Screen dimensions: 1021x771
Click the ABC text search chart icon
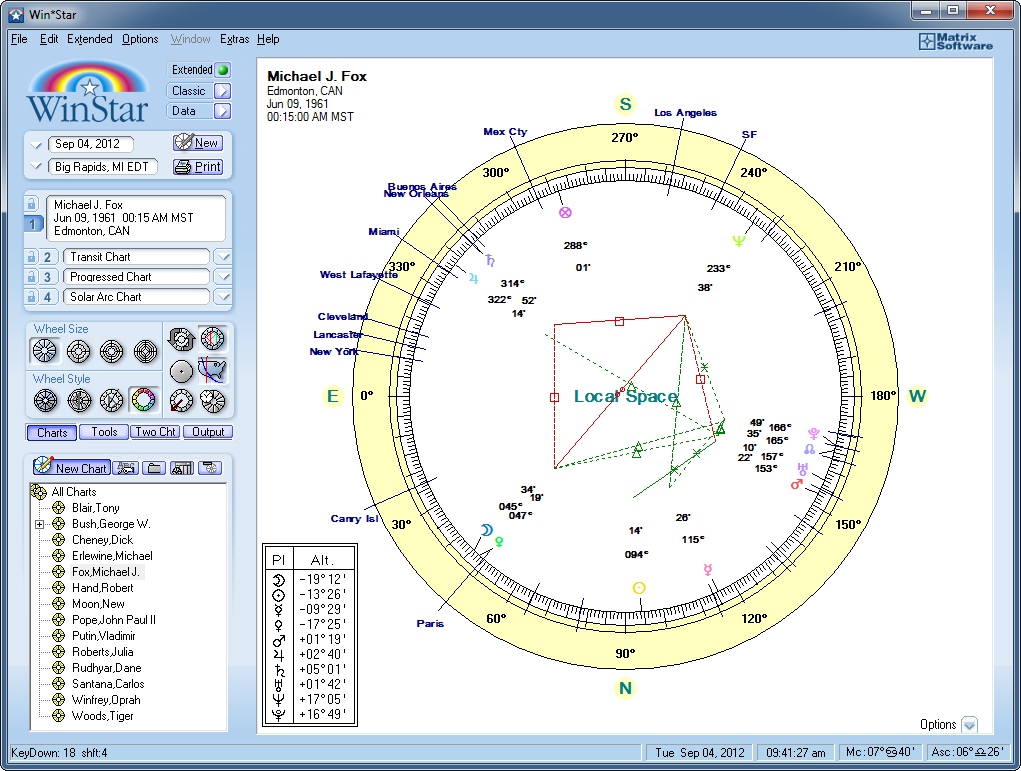[x=126, y=468]
